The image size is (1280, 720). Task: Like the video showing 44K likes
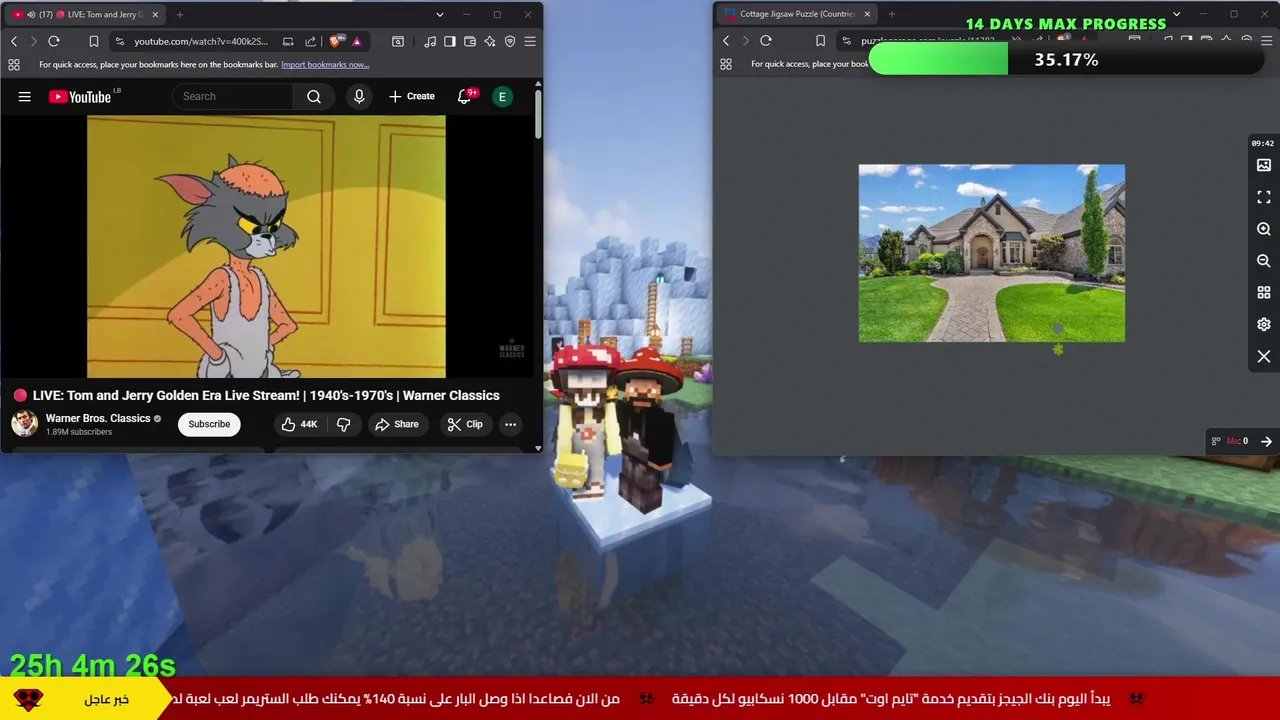coord(299,424)
